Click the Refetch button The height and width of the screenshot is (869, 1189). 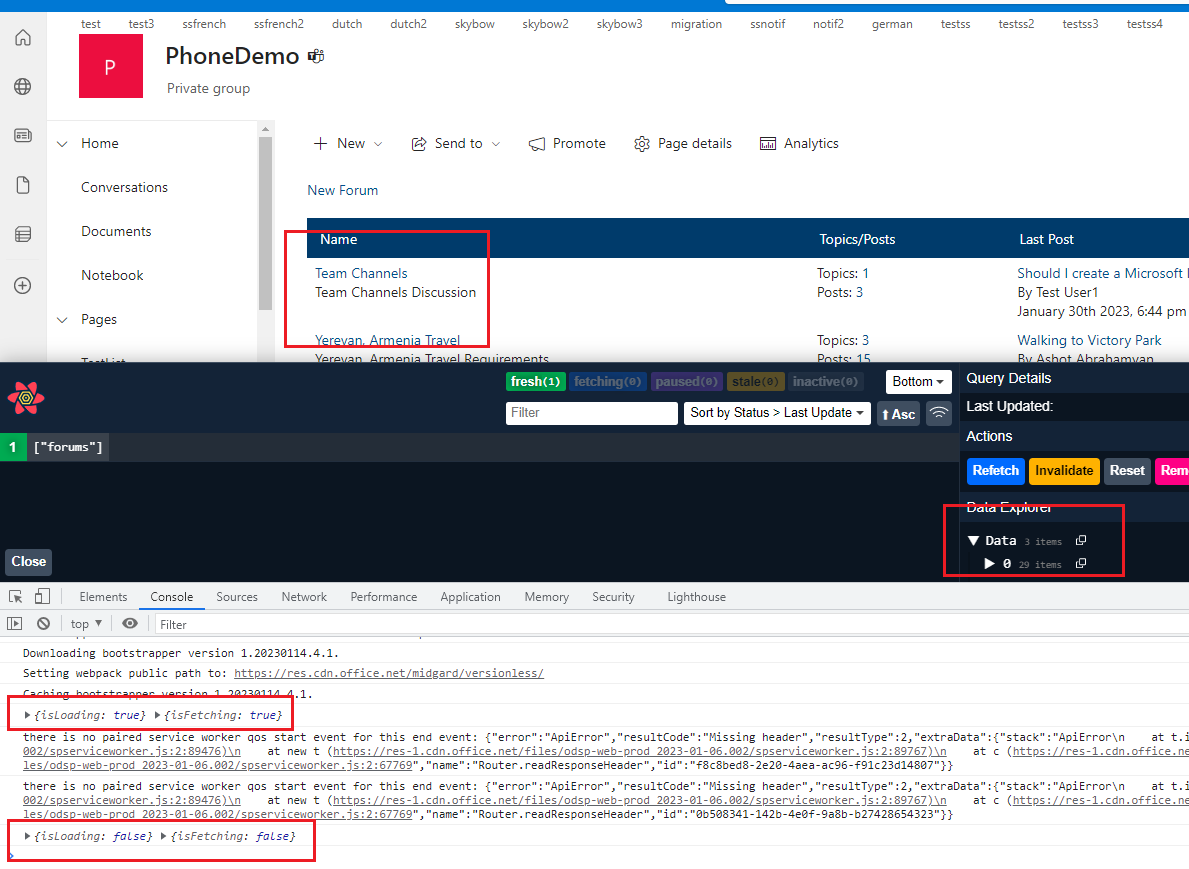995,471
